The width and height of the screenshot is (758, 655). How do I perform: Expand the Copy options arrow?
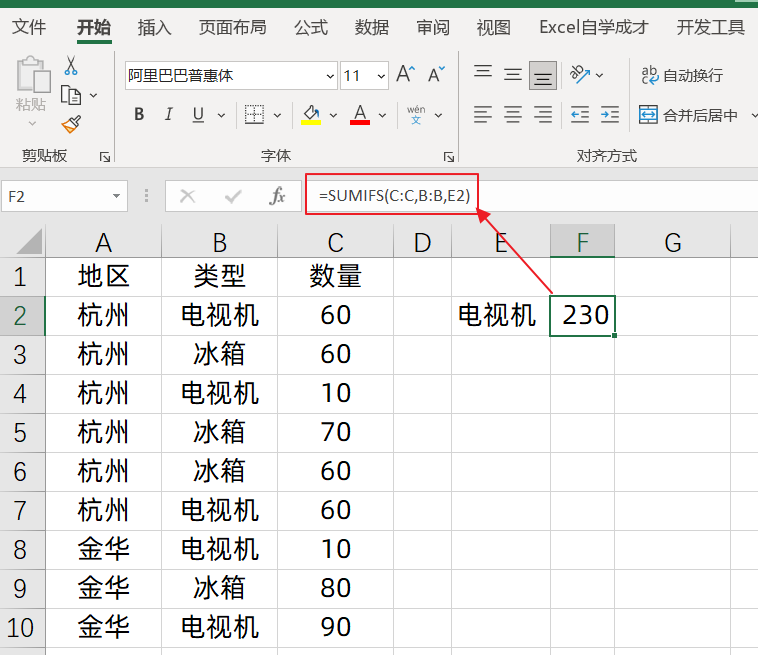[x=93, y=95]
